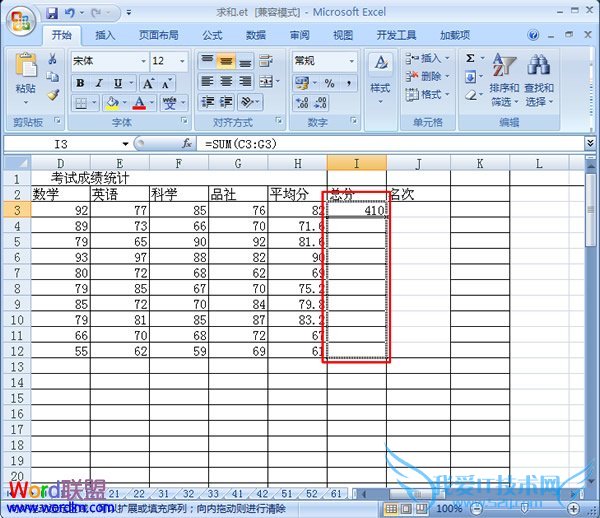Expand the Name Box dropdown arrow
This screenshot has height=518, width=600.
[126, 144]
